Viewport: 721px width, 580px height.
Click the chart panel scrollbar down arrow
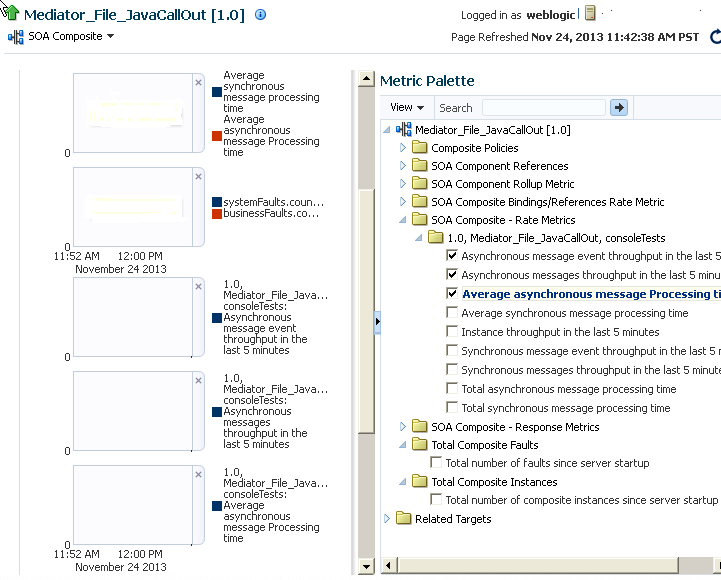(x=366, y=567)
